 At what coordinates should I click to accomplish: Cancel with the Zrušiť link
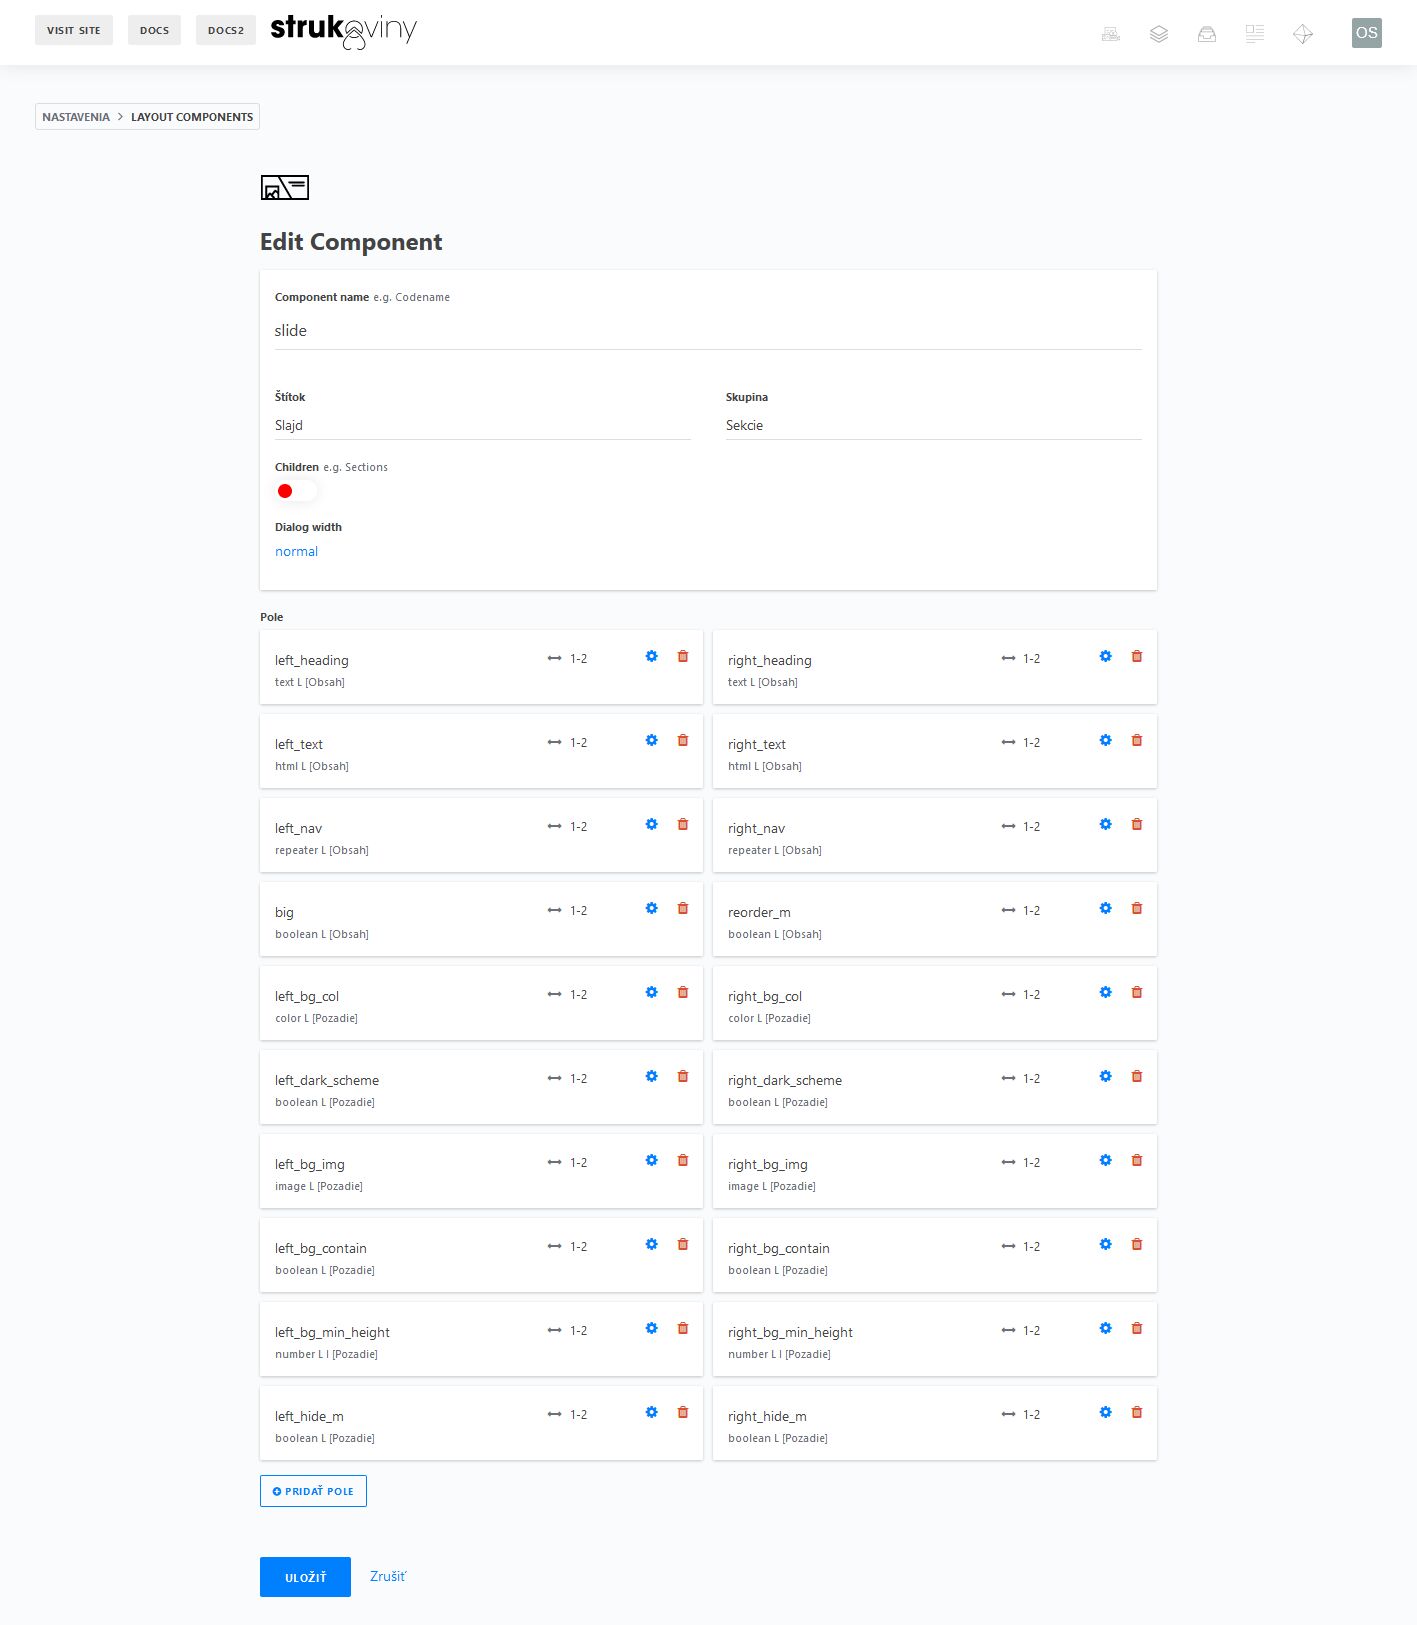tap(388, 1577)
